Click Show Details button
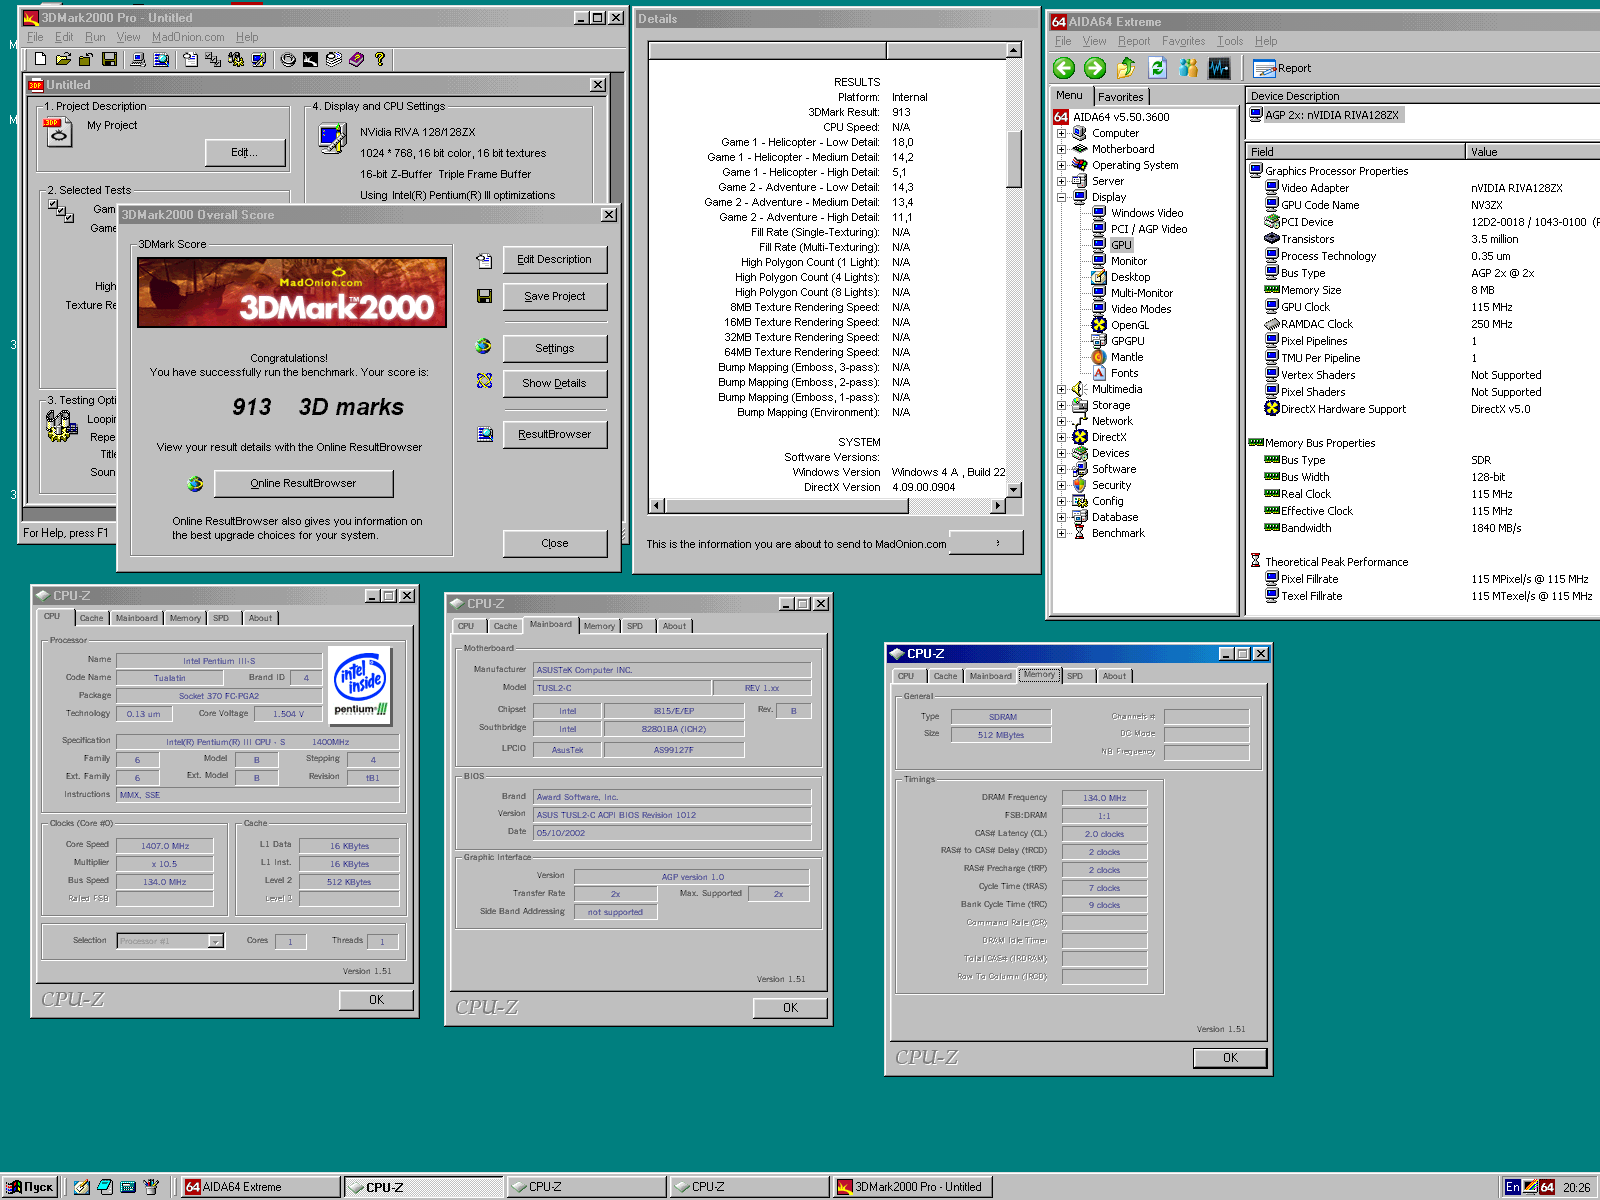The image size is (1600, 1200). pos(555,383)
